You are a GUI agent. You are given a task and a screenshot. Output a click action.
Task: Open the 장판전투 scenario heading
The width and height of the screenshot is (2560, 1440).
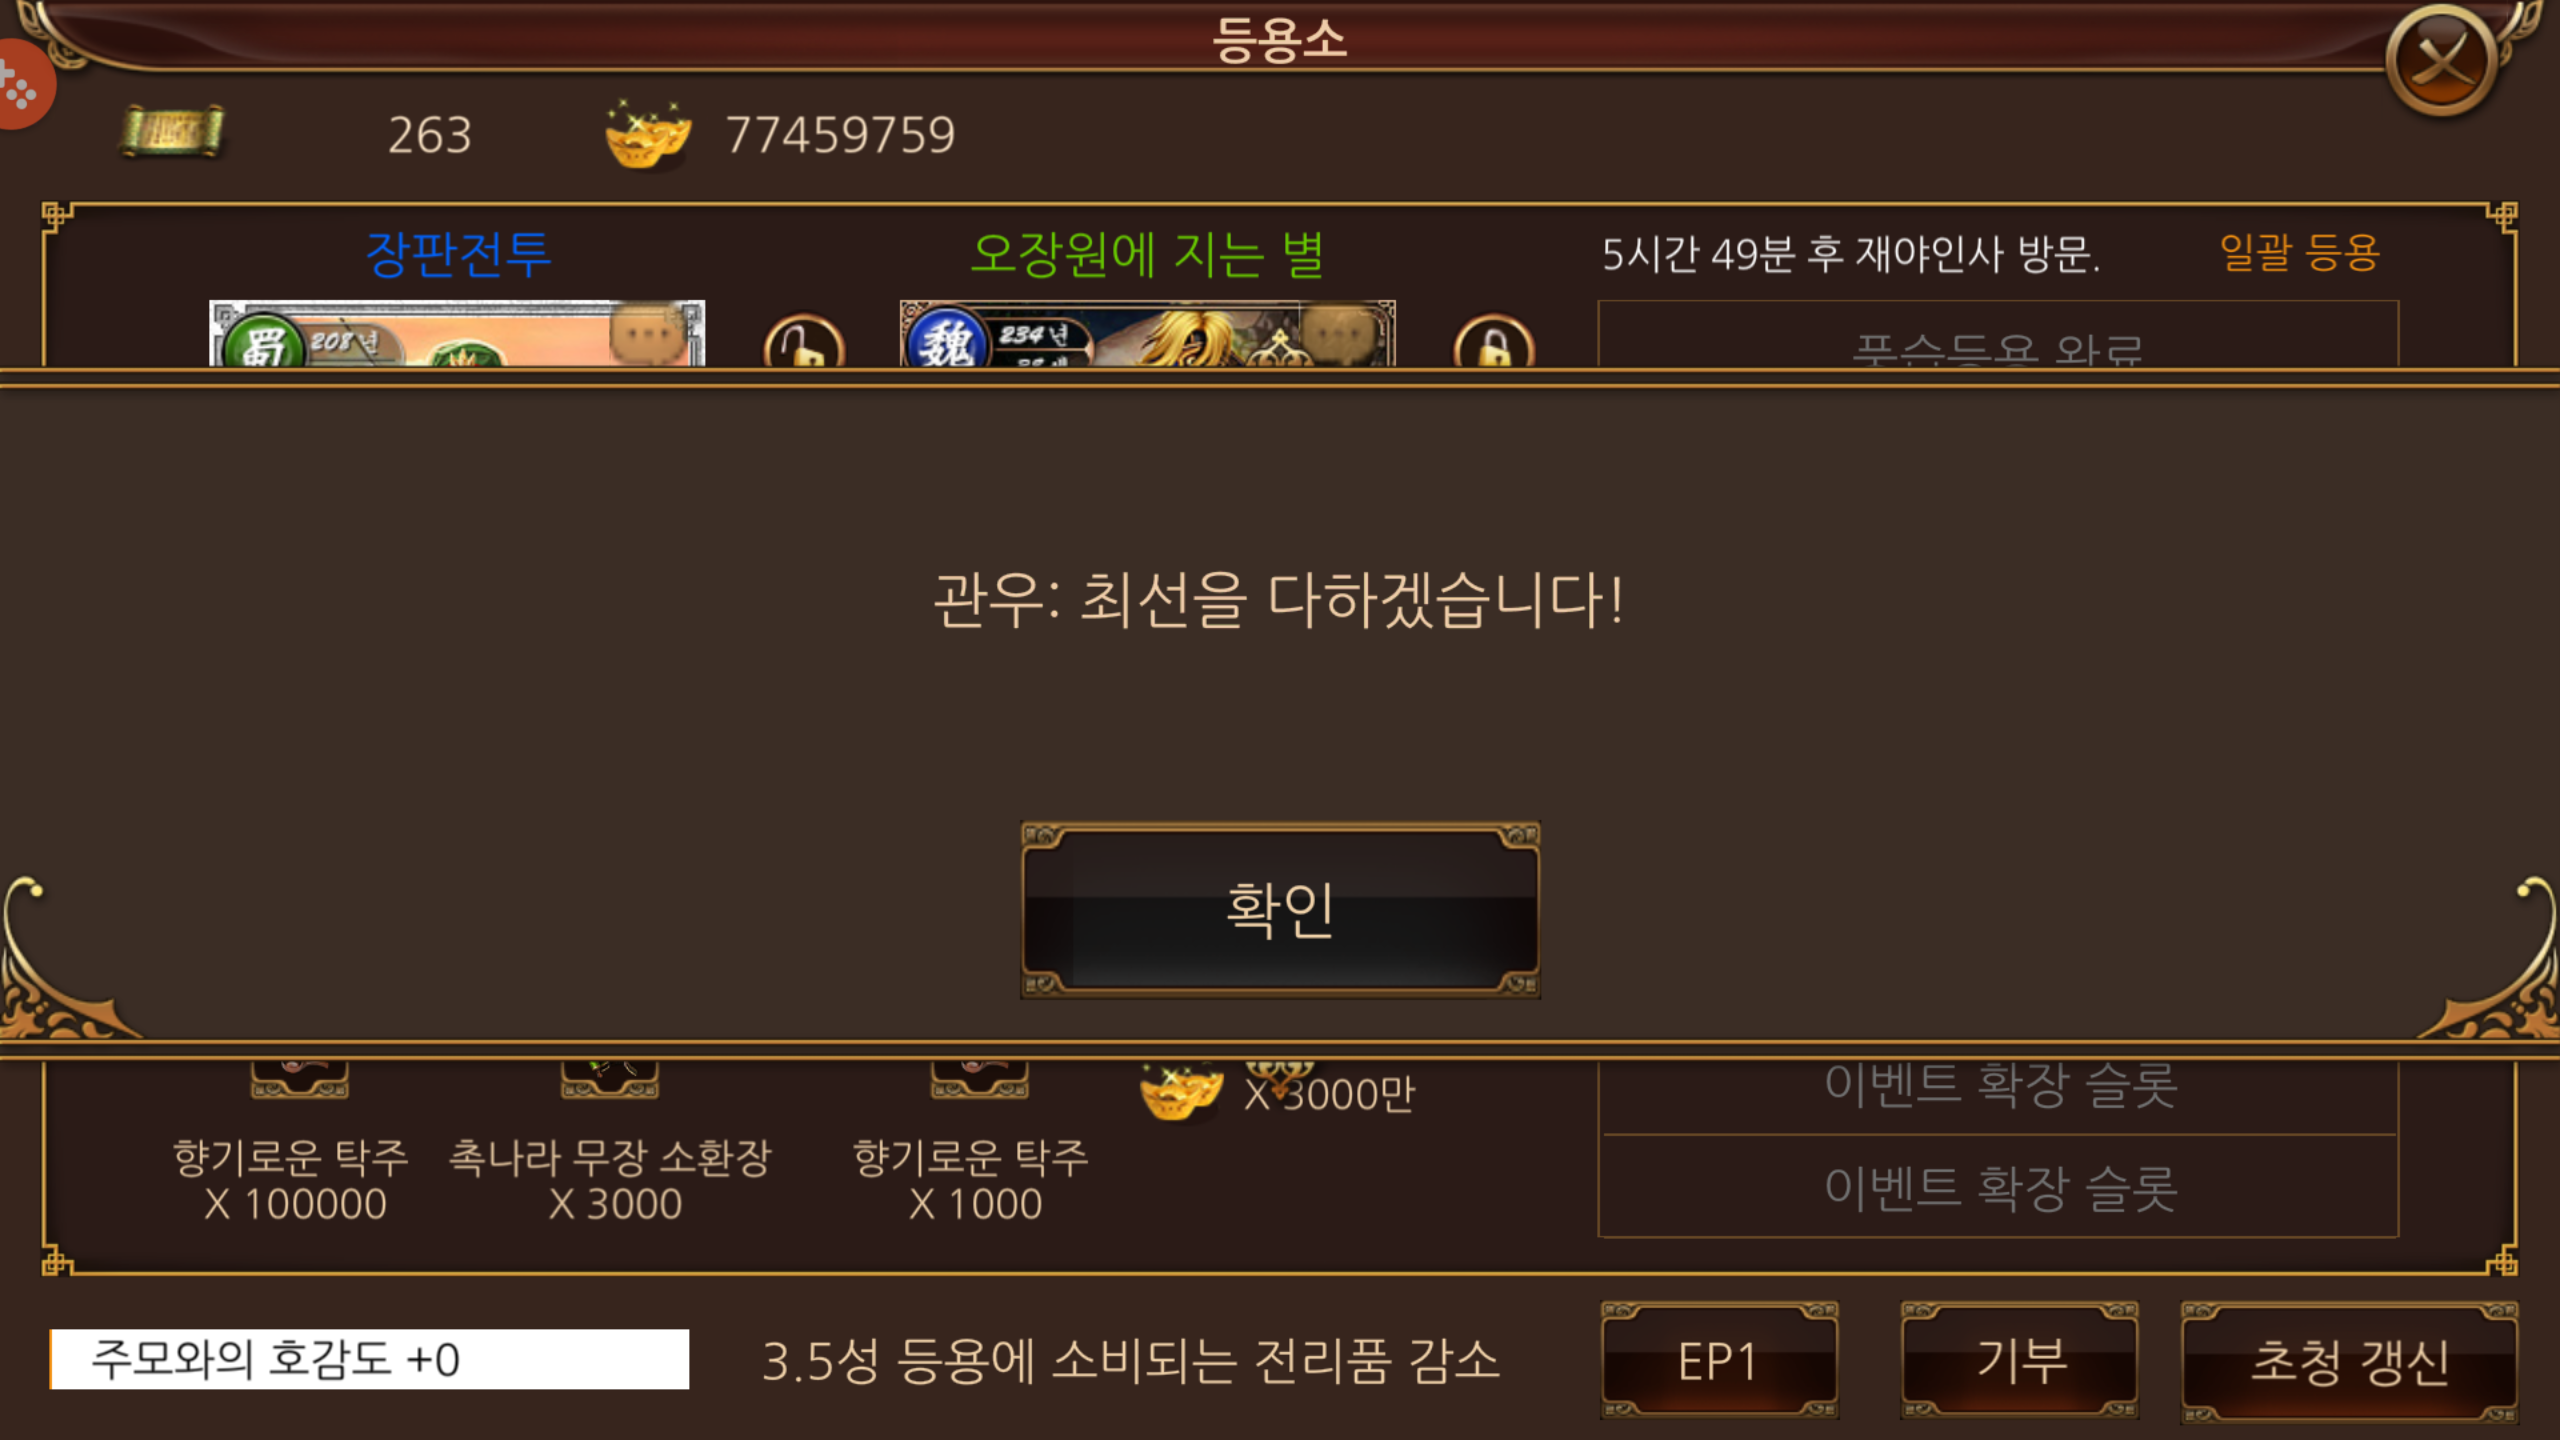[458, 253]
